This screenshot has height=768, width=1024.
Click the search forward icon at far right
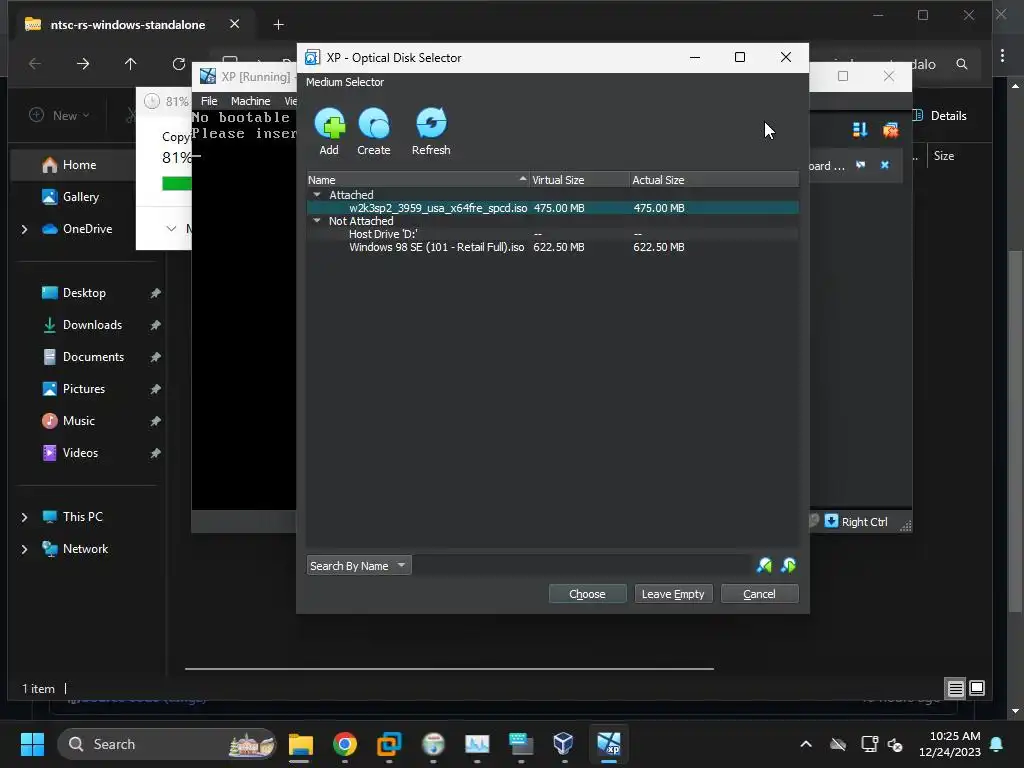pos(788,566)
